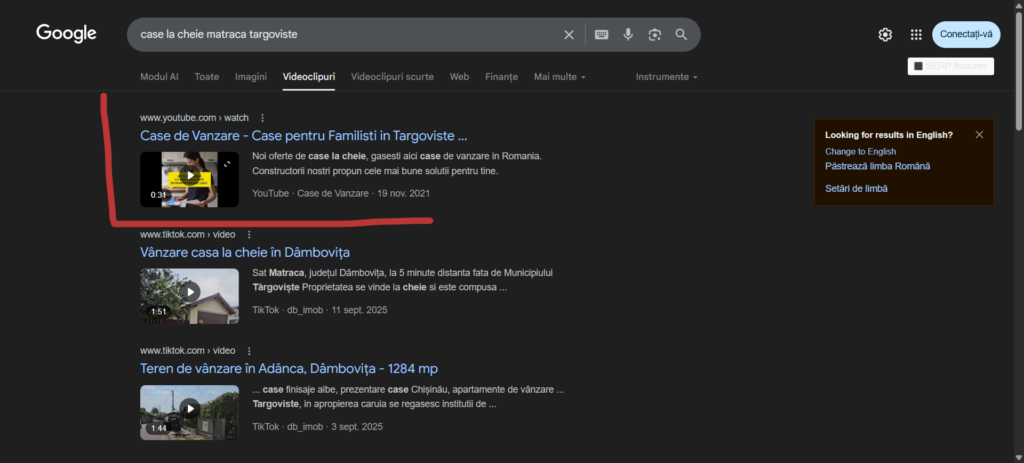Start voice search with the microphone icon
This screenshot has width=1024, height=463.
pos(628,35)
